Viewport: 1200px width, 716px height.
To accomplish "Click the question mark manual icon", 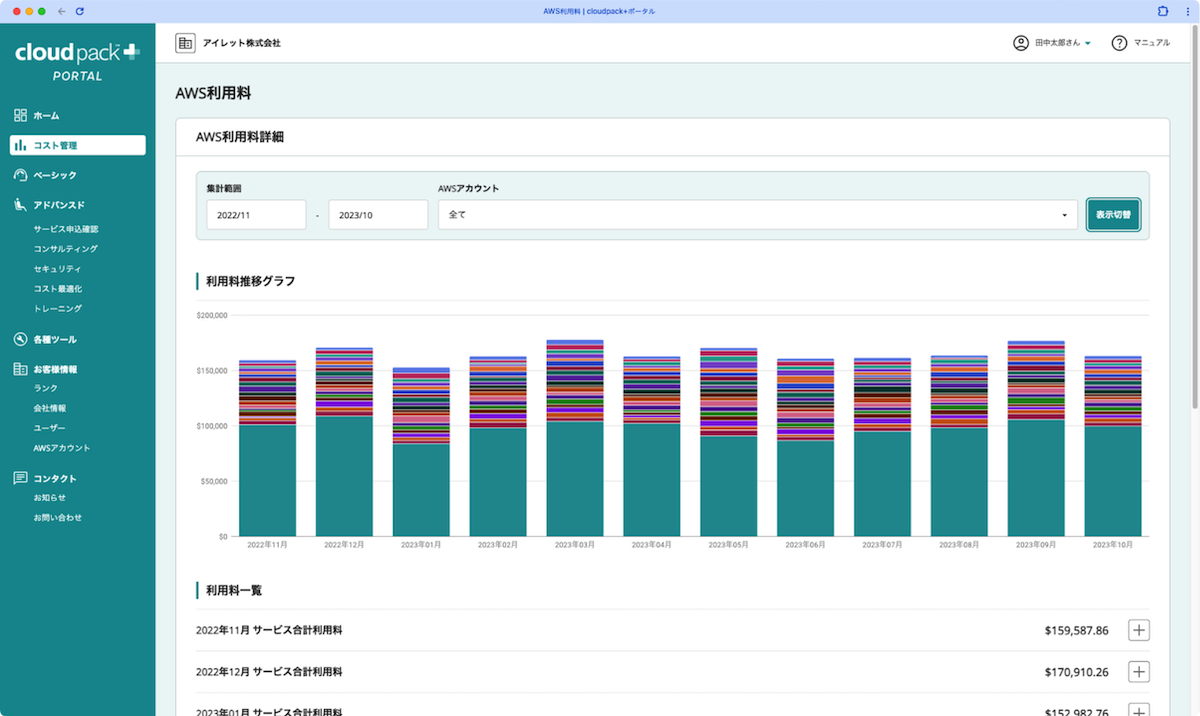I will [1120, 43].
